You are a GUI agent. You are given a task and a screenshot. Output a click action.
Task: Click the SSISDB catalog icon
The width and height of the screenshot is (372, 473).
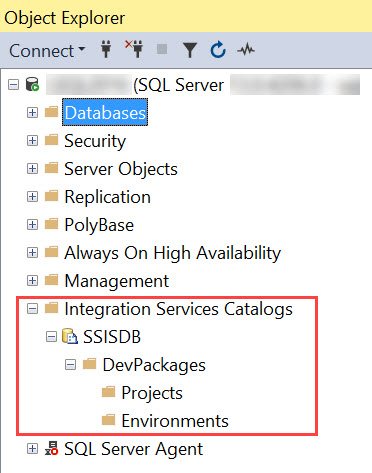tap(70, 336)
